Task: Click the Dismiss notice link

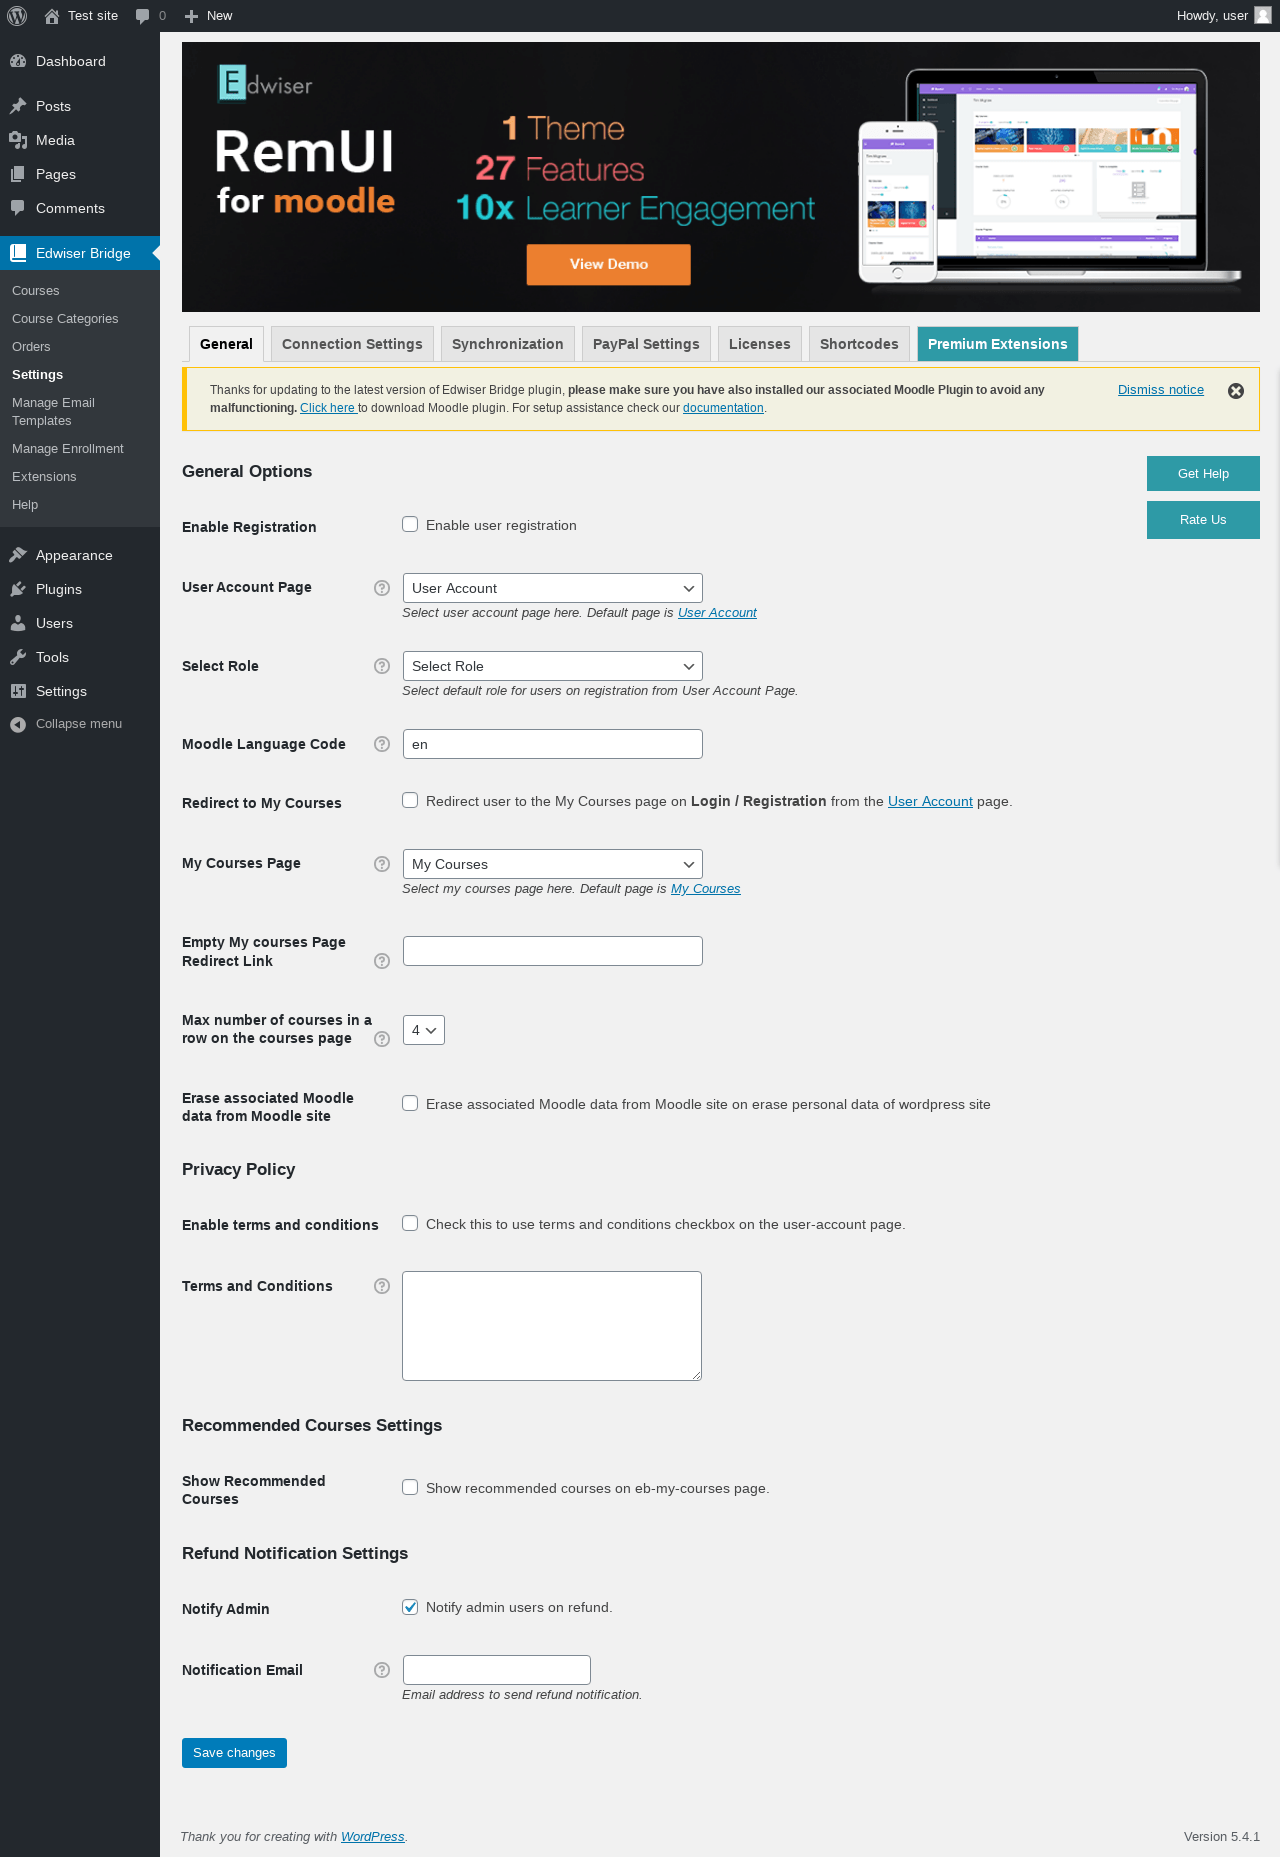Action: click(x=1161, y=390)
